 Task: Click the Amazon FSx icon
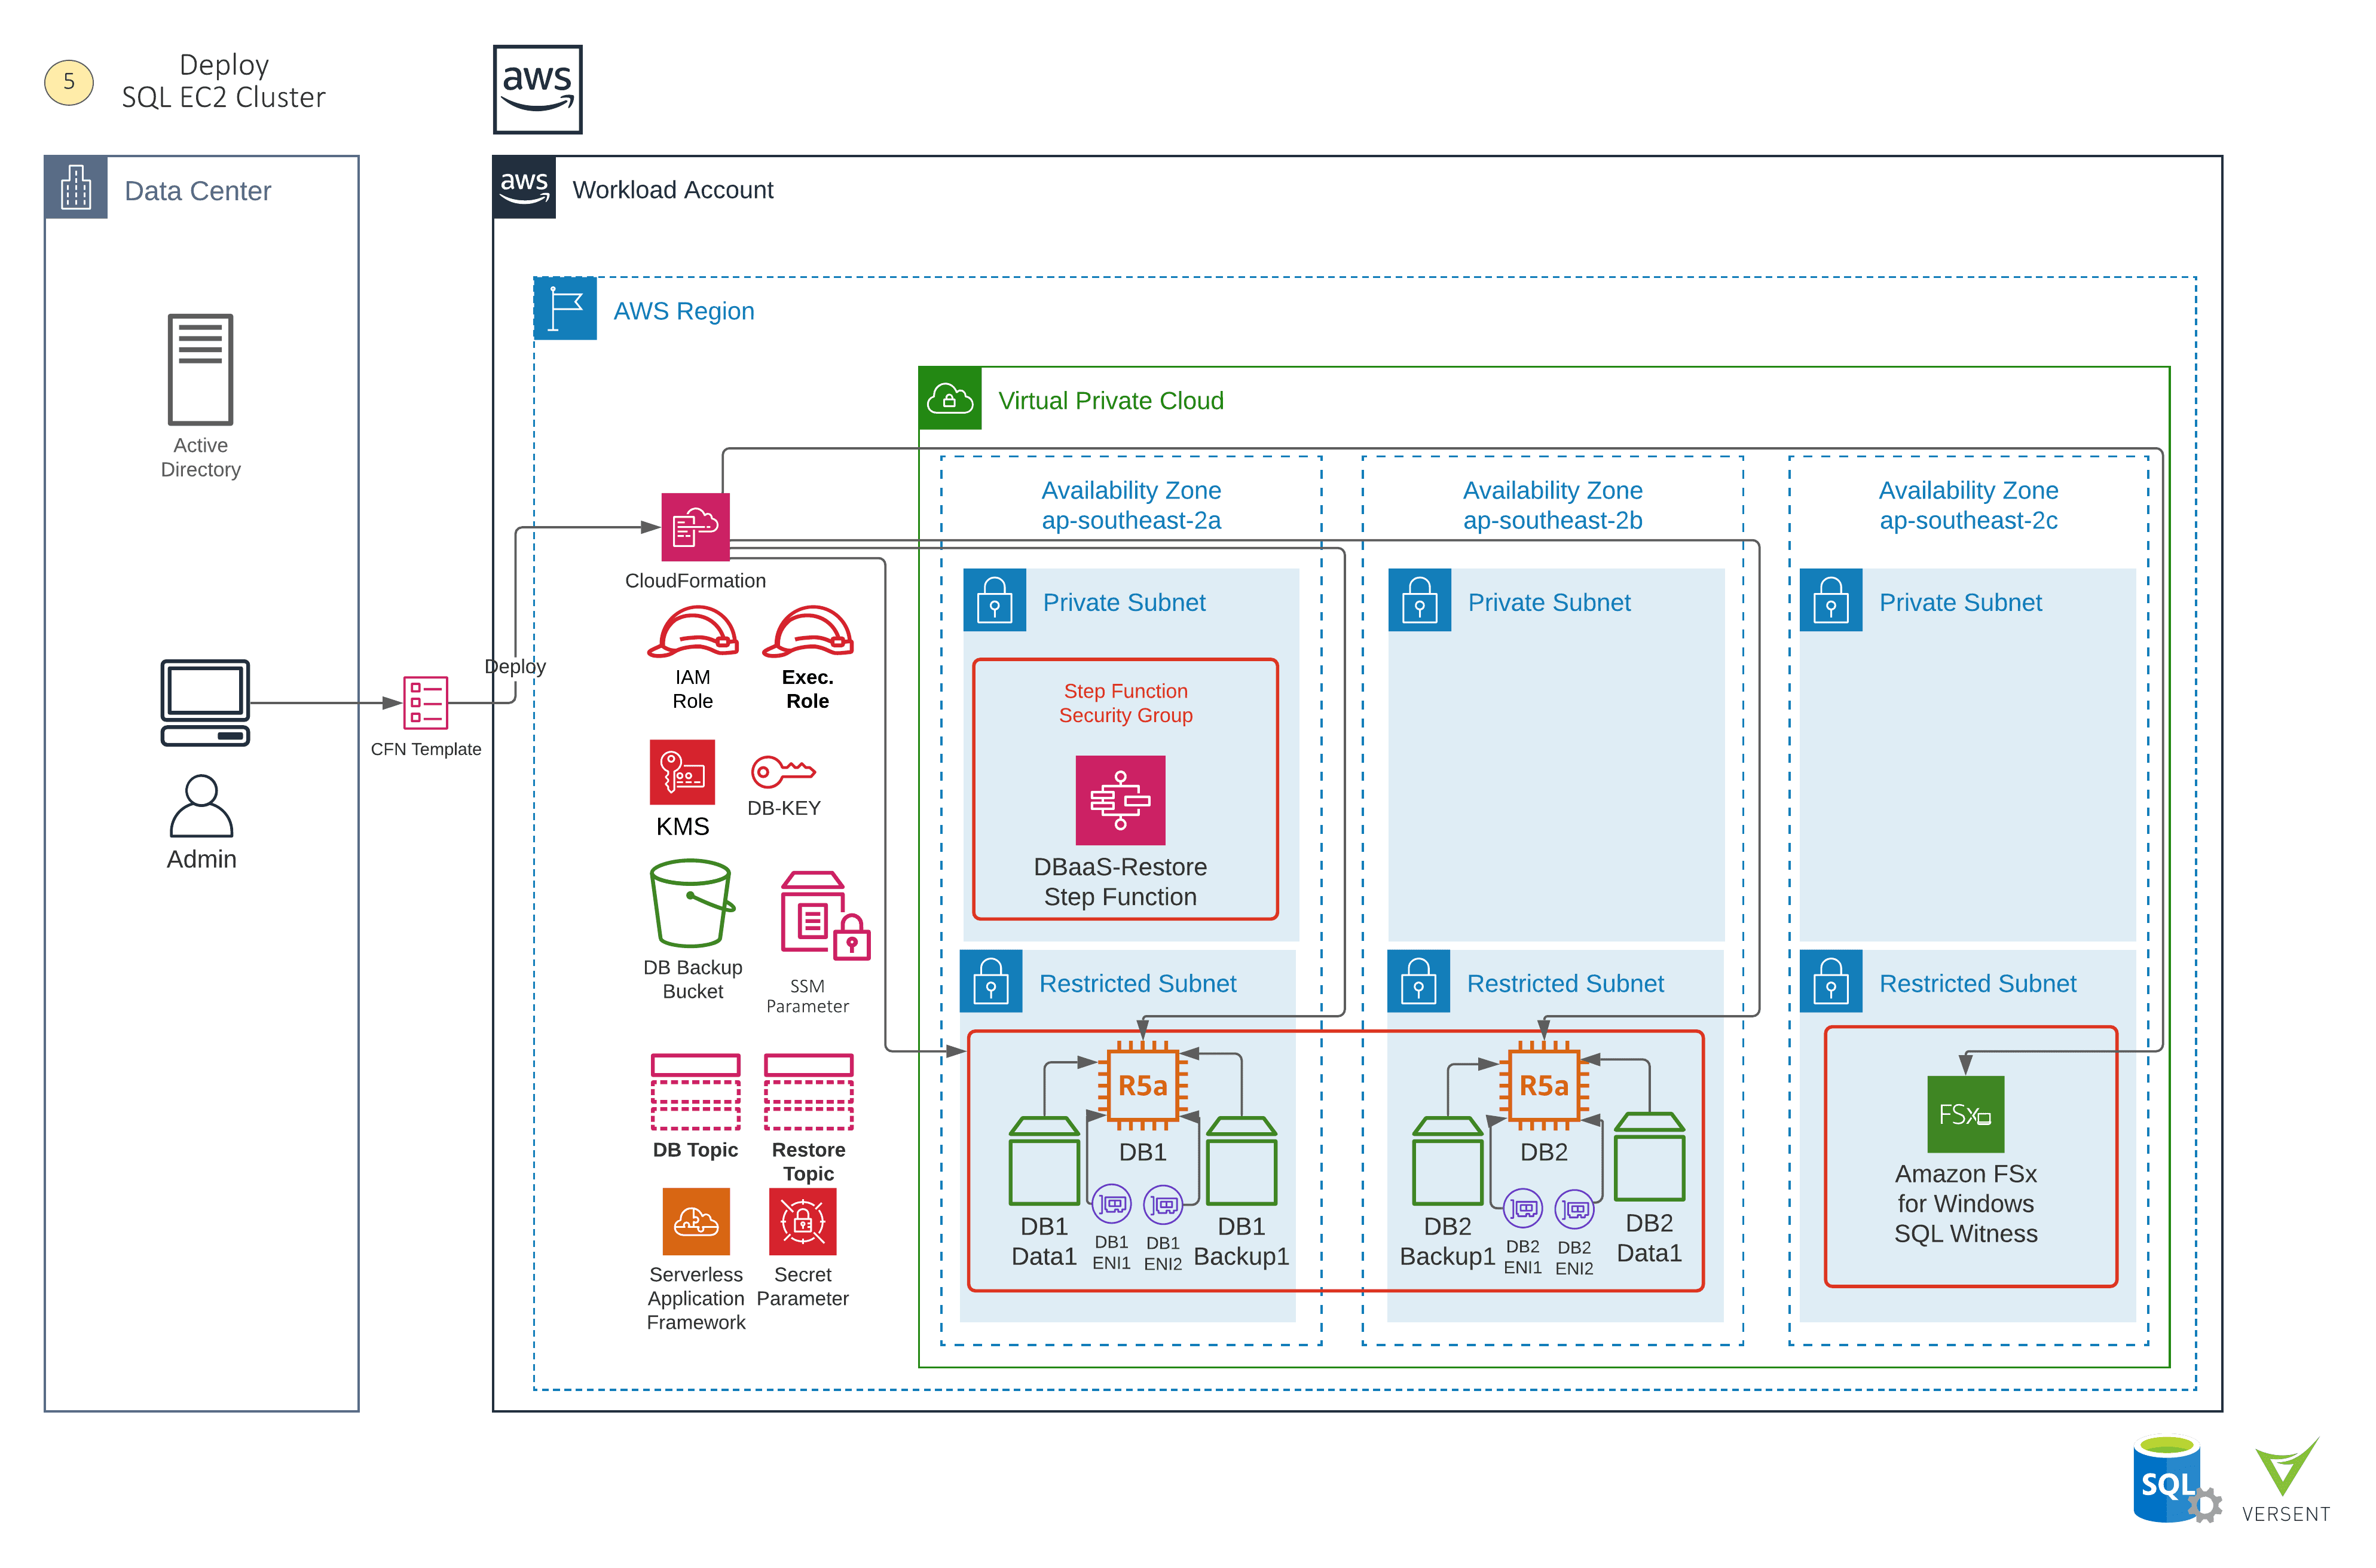pos(1965,1114)
